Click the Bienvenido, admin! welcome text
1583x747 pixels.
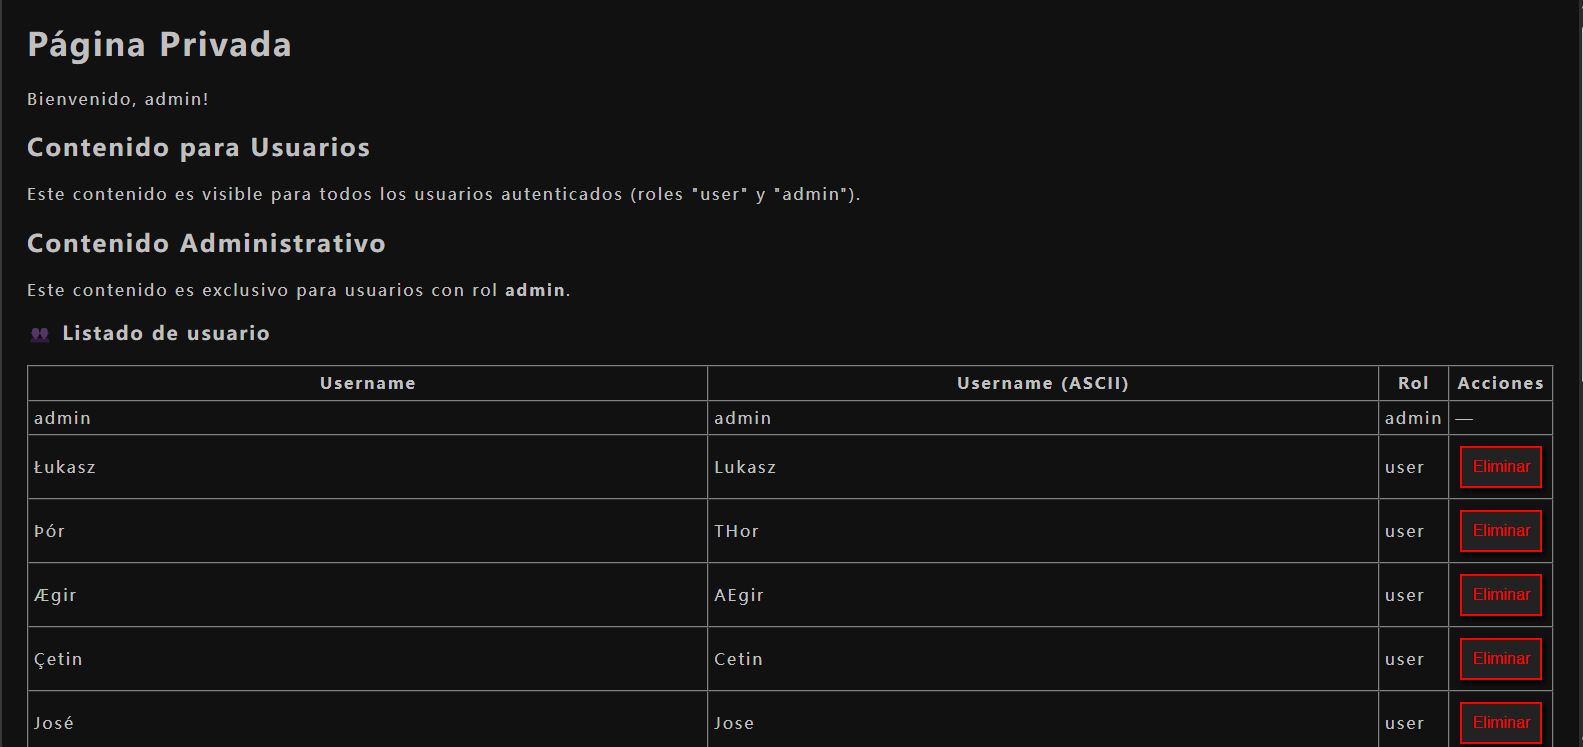(x=118, y=99)
